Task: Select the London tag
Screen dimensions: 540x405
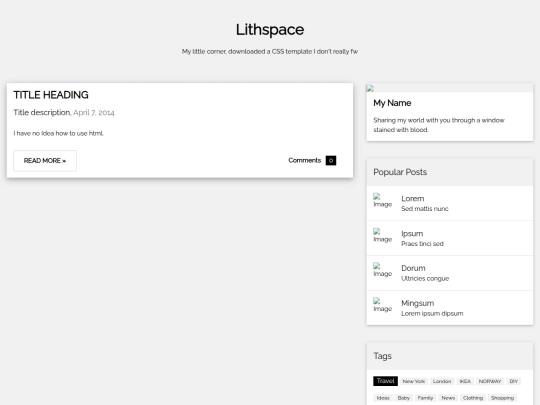Action: click(x=442, y=381)
